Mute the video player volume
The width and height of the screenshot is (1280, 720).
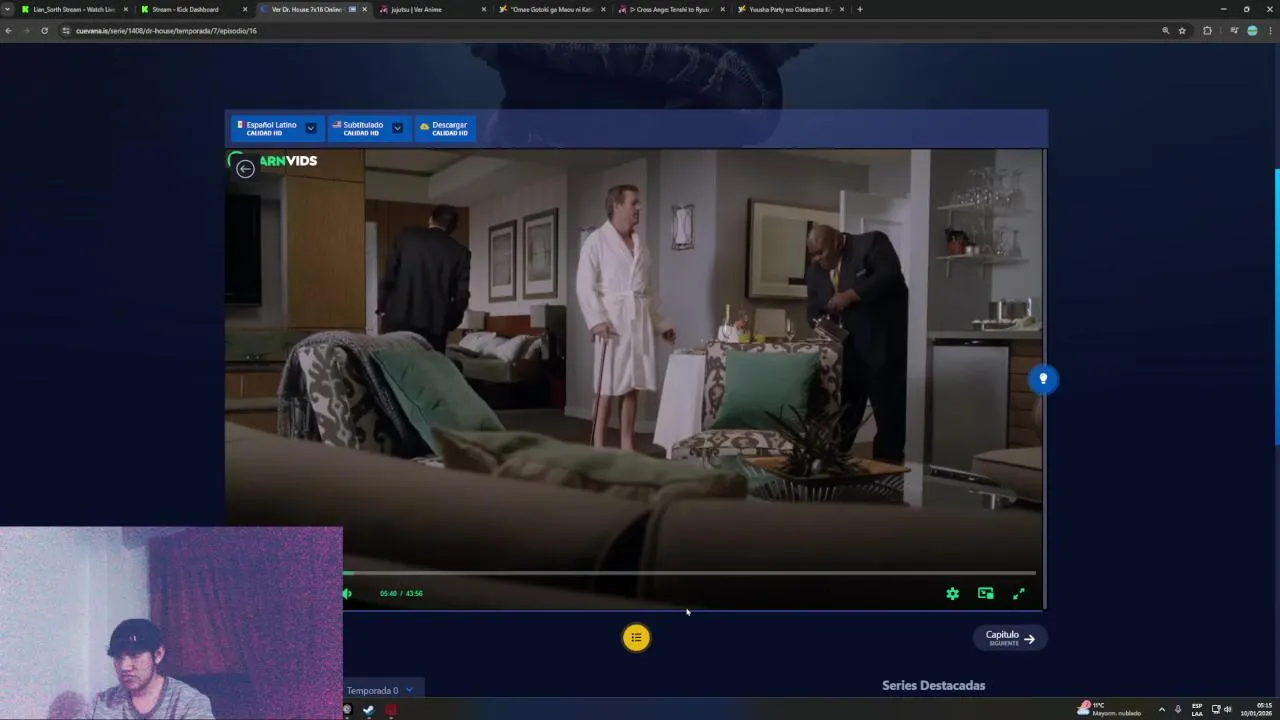point(347,594)
